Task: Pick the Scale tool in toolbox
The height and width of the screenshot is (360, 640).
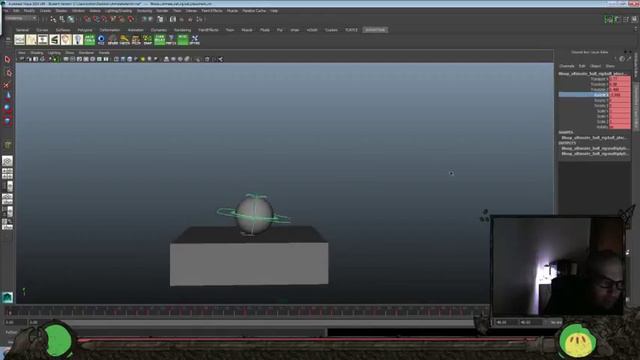Action: pyautogui.click(x=7, y=121)
